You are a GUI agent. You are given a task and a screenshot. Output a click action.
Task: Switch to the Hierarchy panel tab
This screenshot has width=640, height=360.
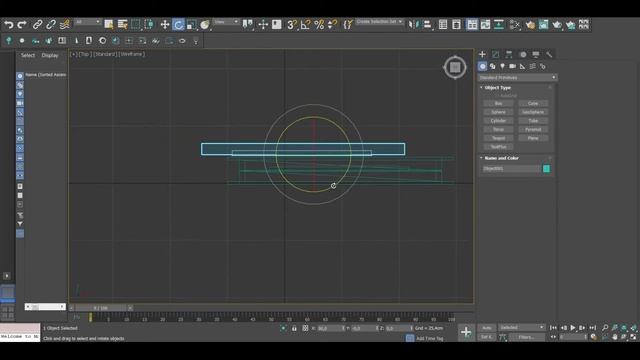click(x=509, y=54)
